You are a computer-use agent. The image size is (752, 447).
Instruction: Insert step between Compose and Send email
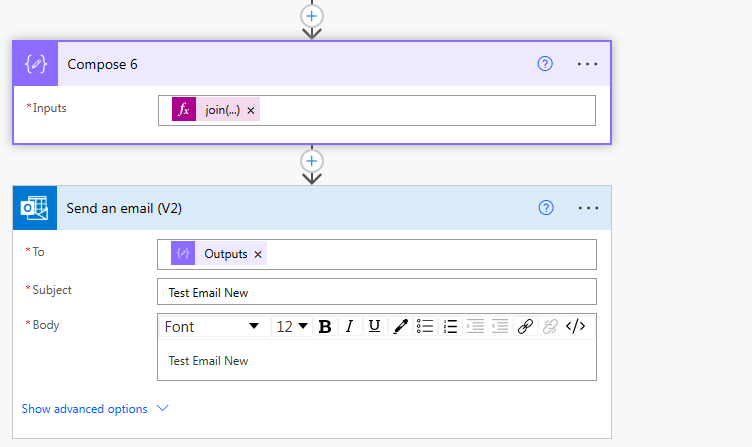312,161
